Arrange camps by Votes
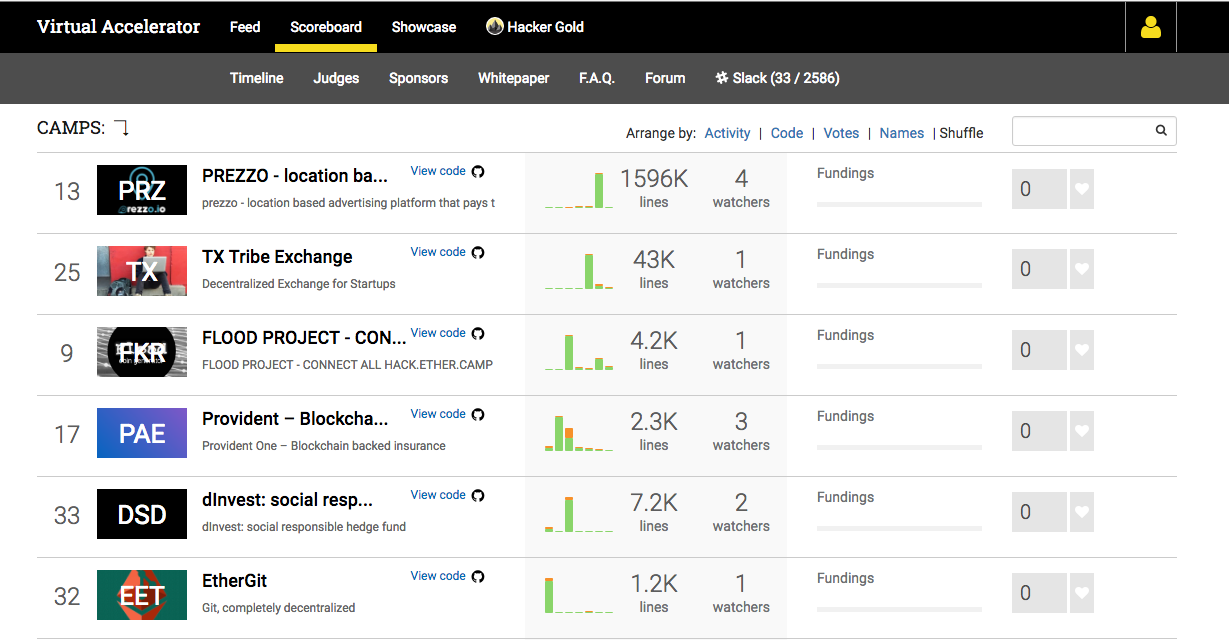Viewport: 1229px width, 640px height. pos(841,133)
